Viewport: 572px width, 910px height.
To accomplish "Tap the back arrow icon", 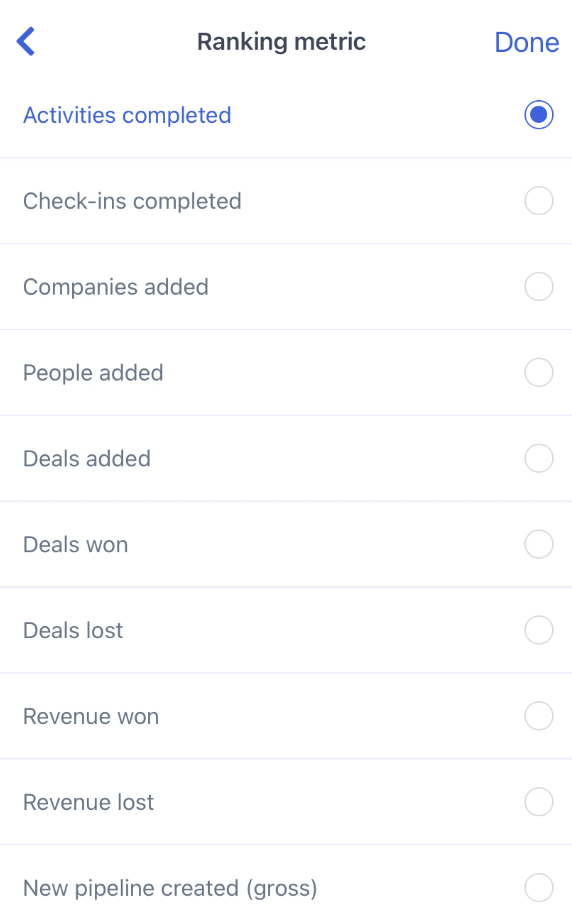I will click(26, 41).
